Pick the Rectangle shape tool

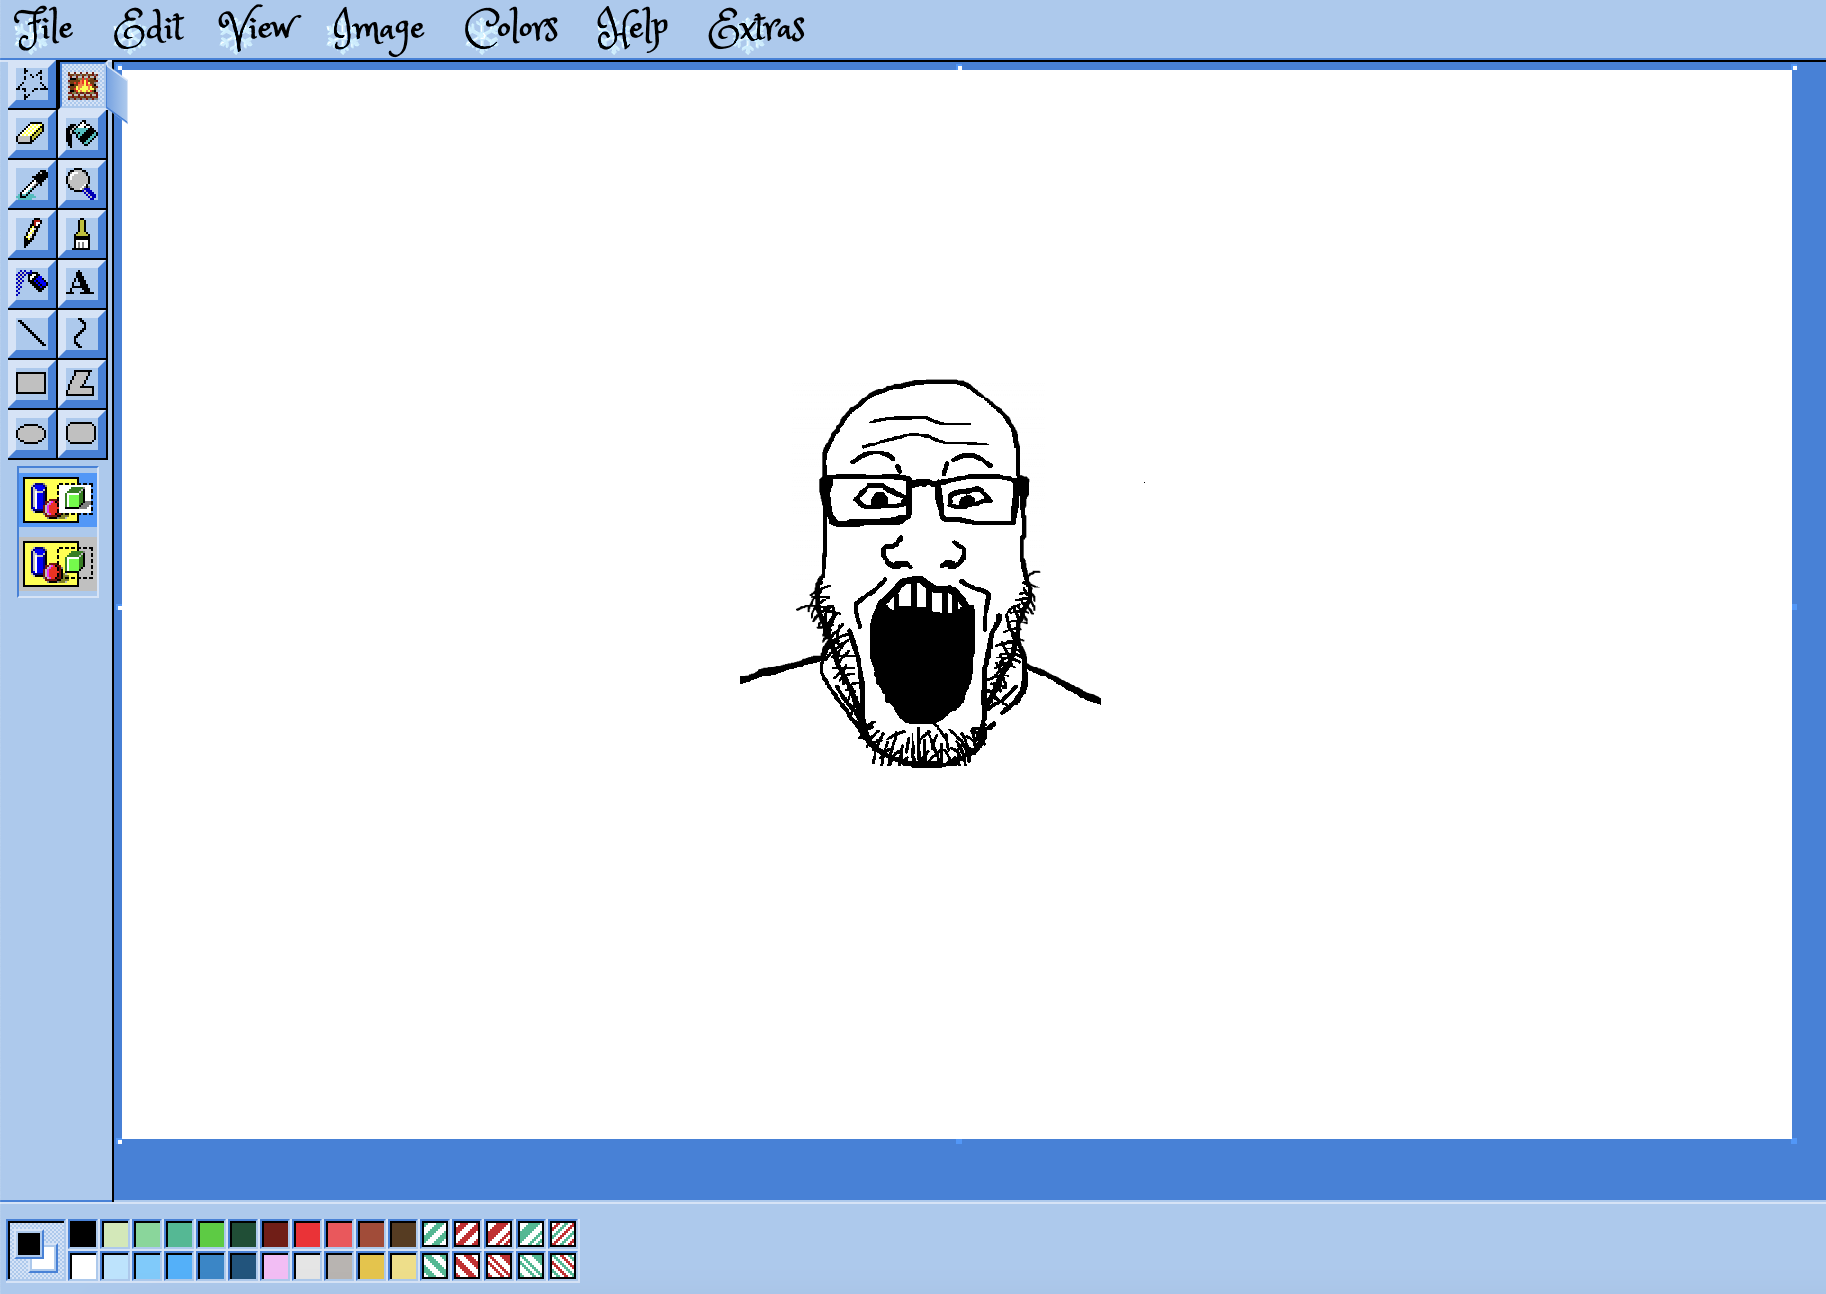click(32, 384)
